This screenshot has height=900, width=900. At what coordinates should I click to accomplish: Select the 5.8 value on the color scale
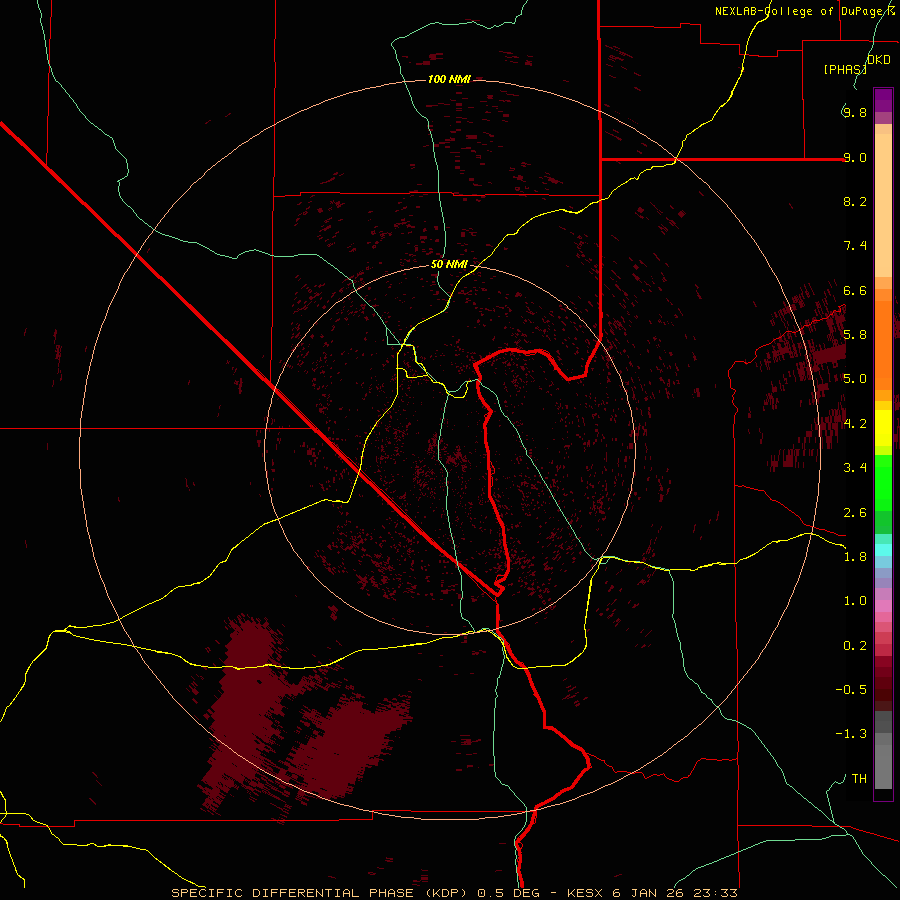(855, 335)
